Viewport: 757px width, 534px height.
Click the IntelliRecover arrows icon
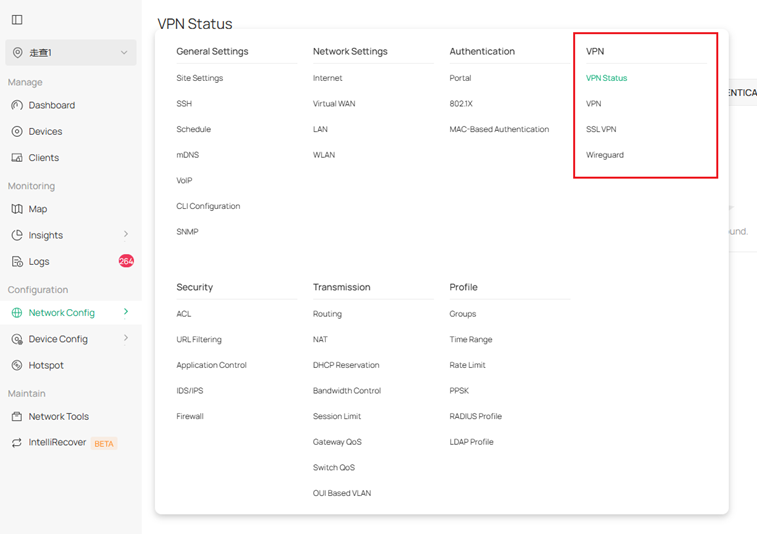pos(17,443)
